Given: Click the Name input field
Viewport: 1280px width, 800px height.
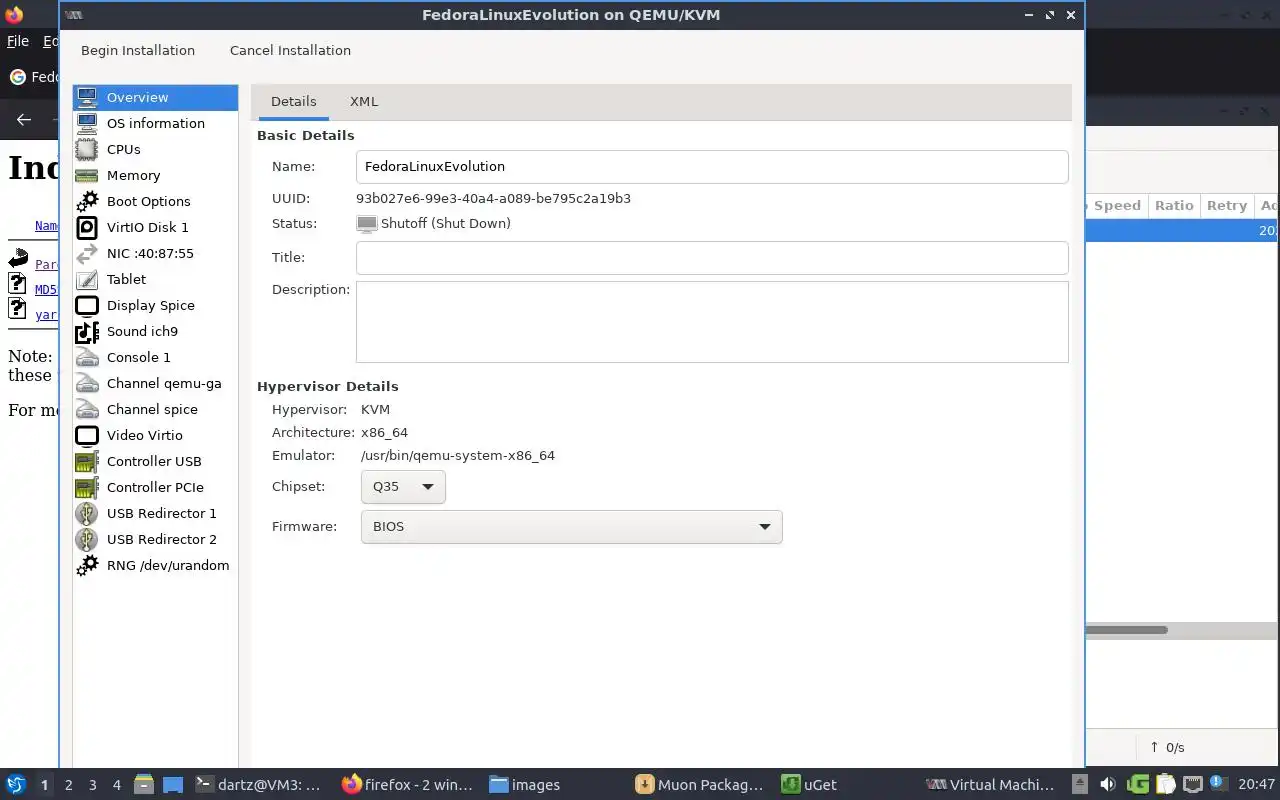Looking at the screenshot, I should click(712, 166).
